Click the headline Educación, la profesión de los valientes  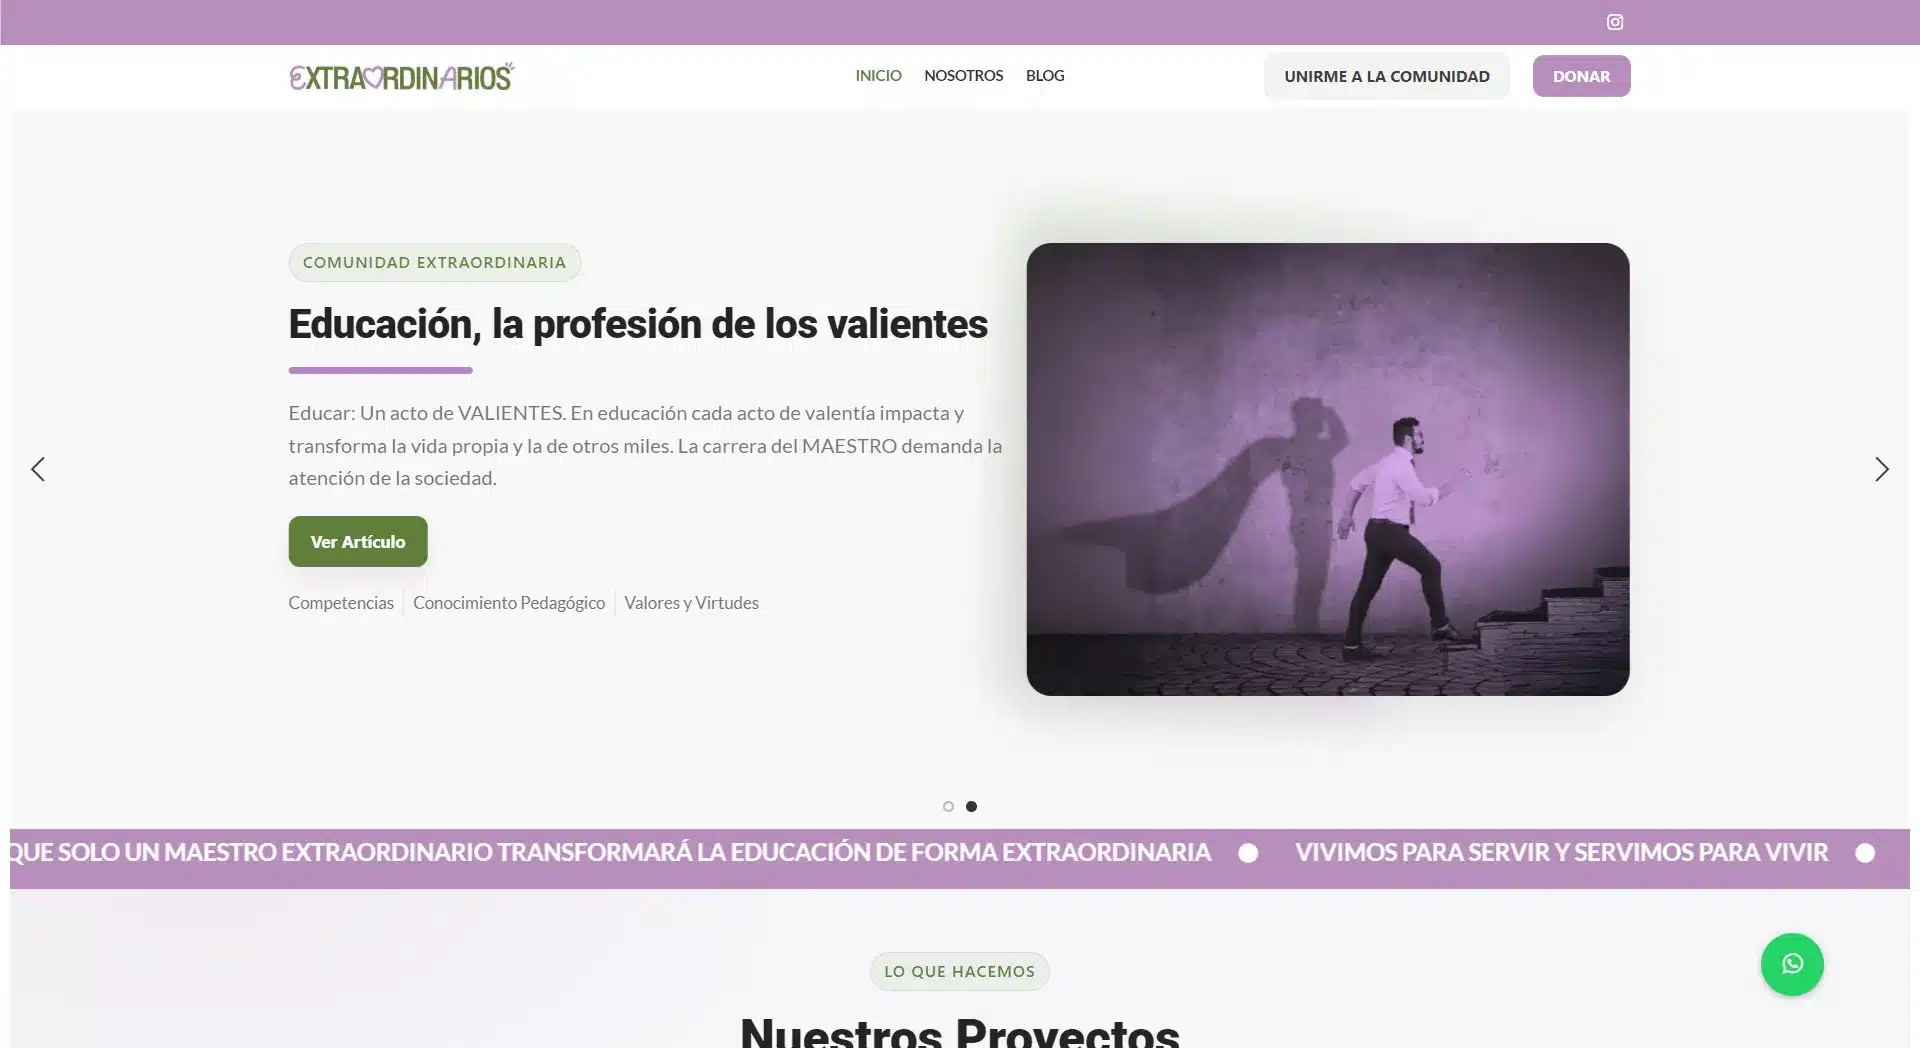tap(637, 323)
